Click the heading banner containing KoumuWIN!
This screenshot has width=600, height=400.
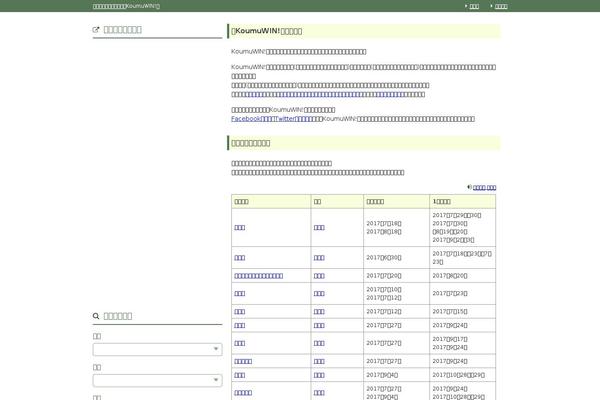(x=364, y=31)
